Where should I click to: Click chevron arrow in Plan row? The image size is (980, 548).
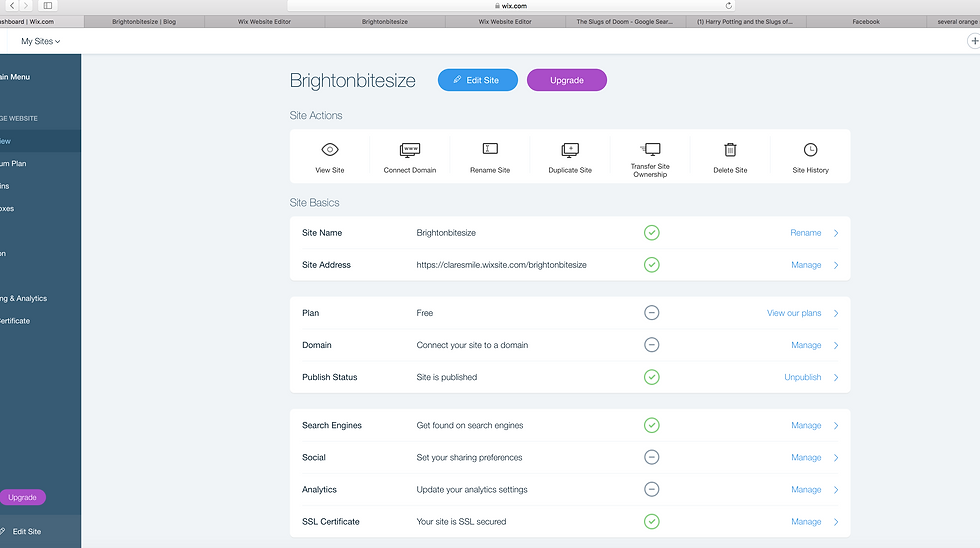836,313
